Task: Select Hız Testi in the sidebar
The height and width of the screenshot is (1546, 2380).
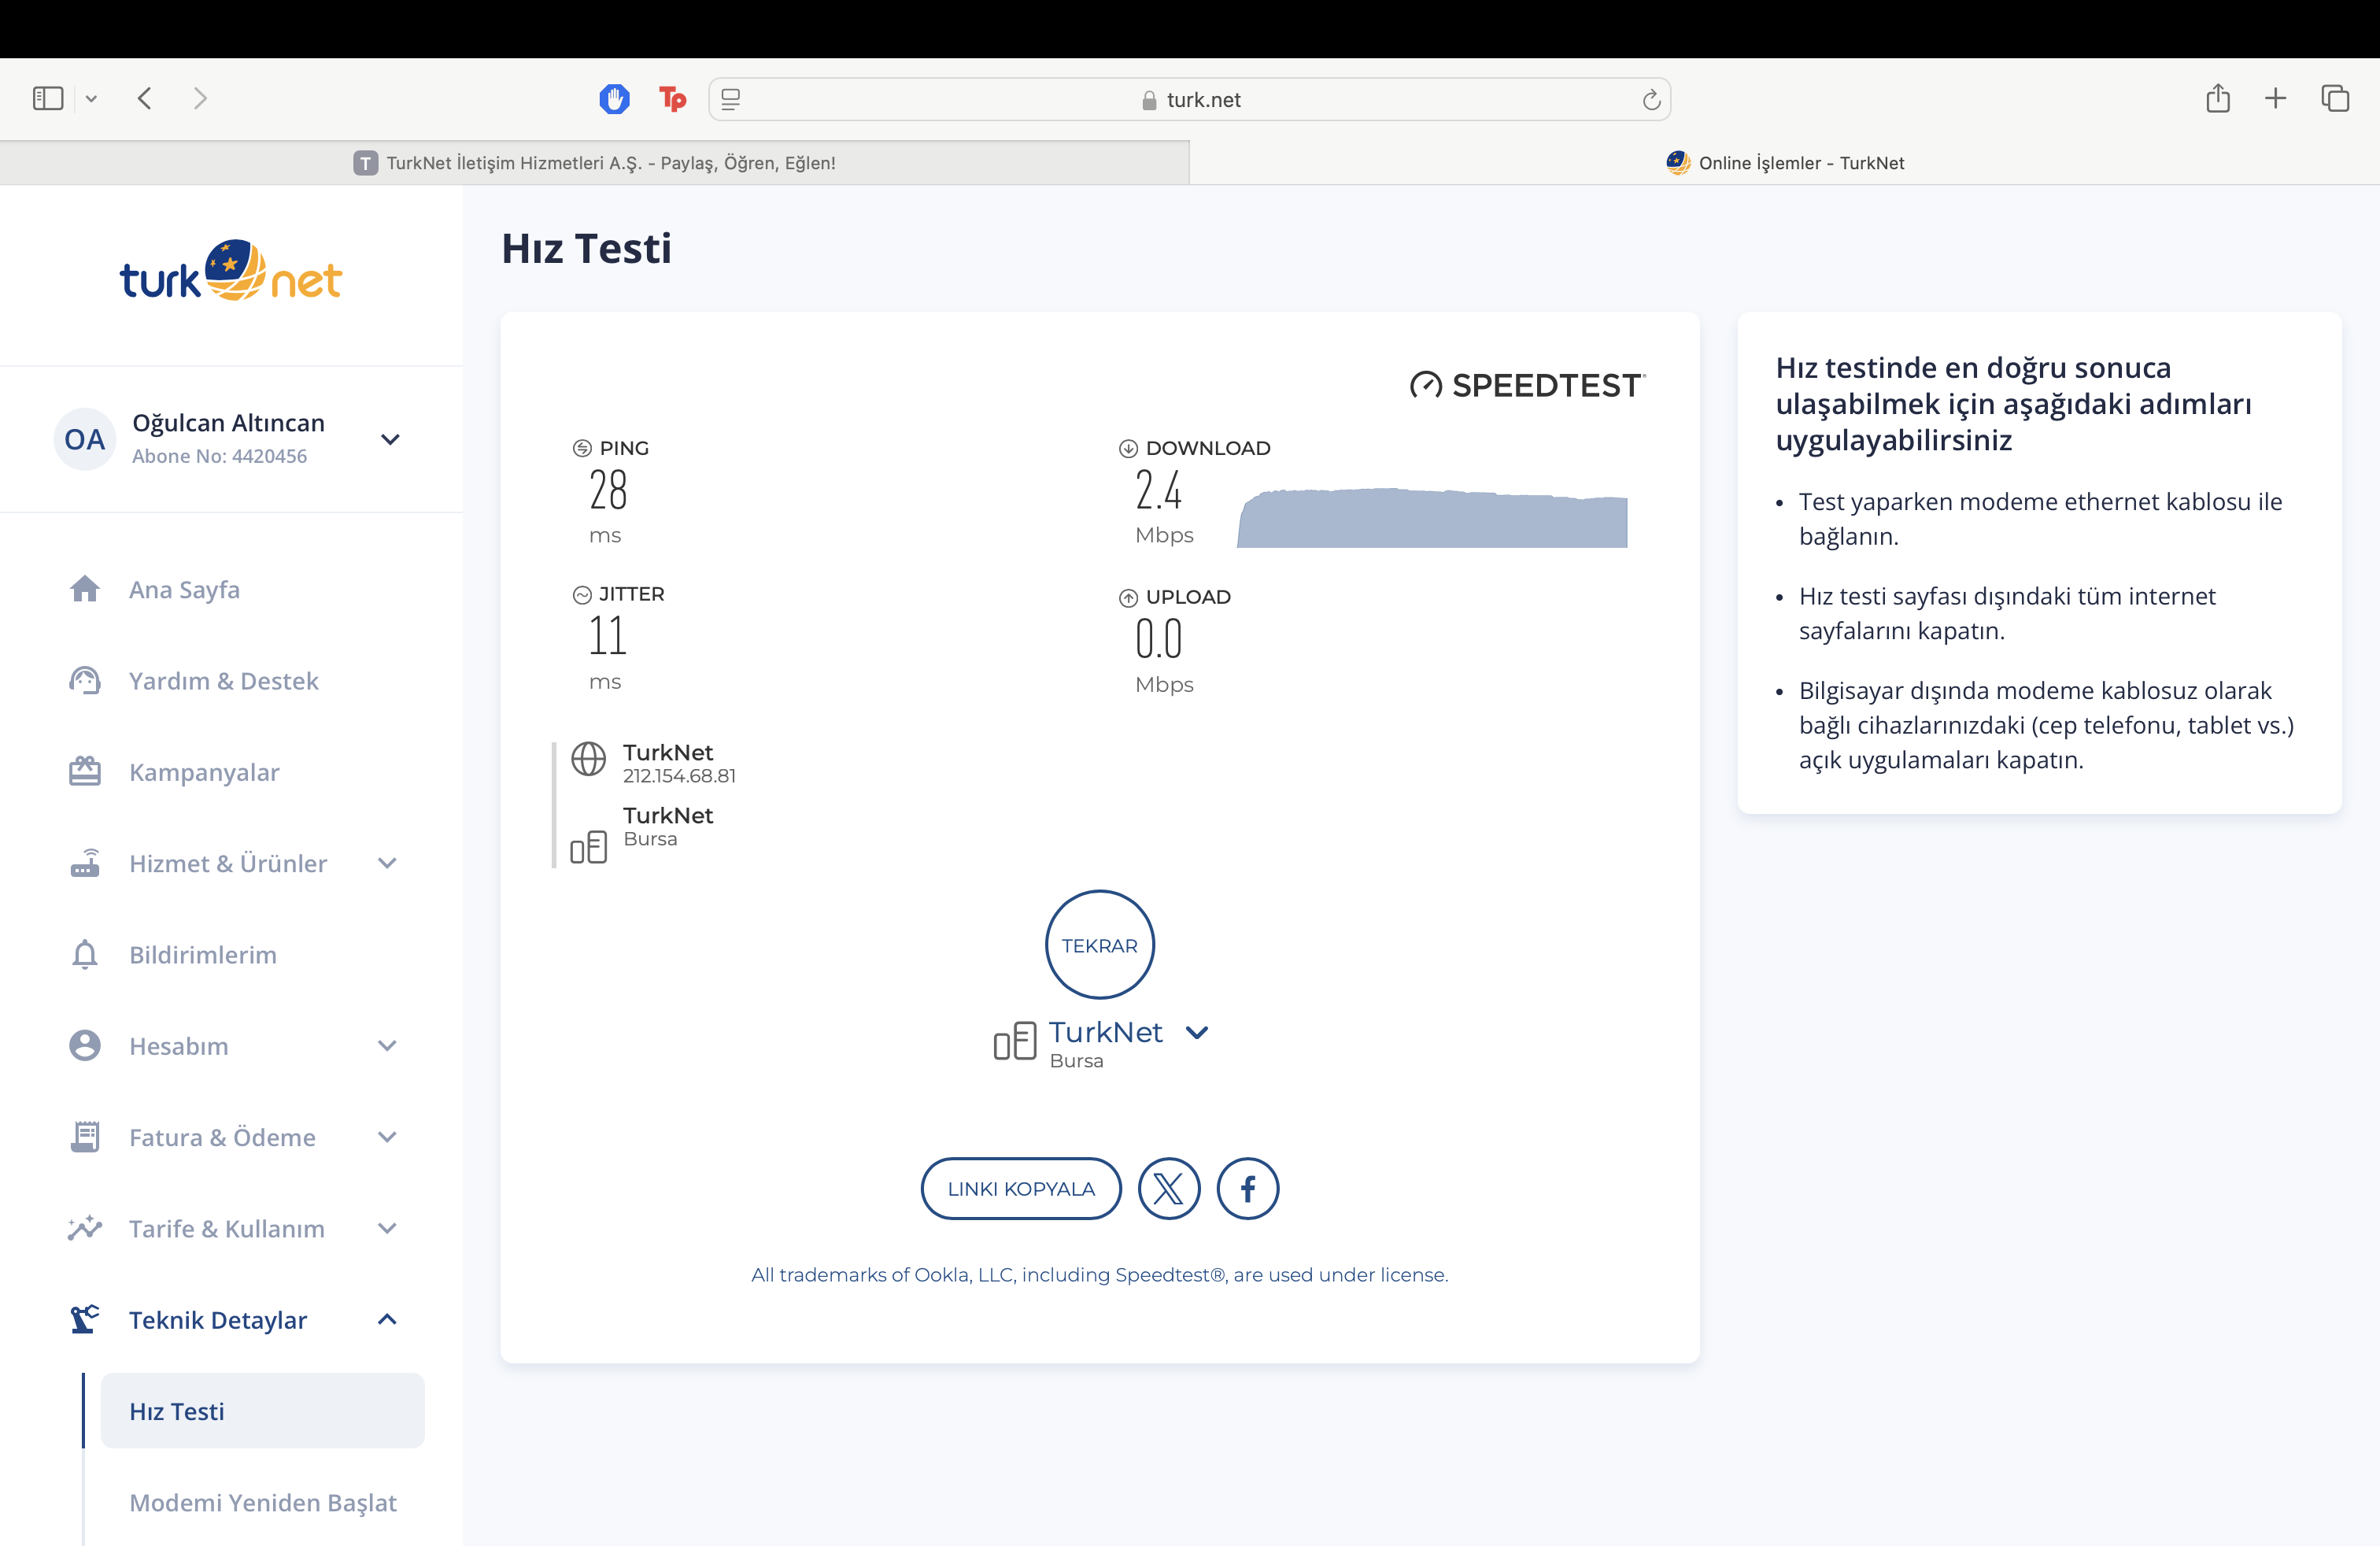Action: point(263,1411)
